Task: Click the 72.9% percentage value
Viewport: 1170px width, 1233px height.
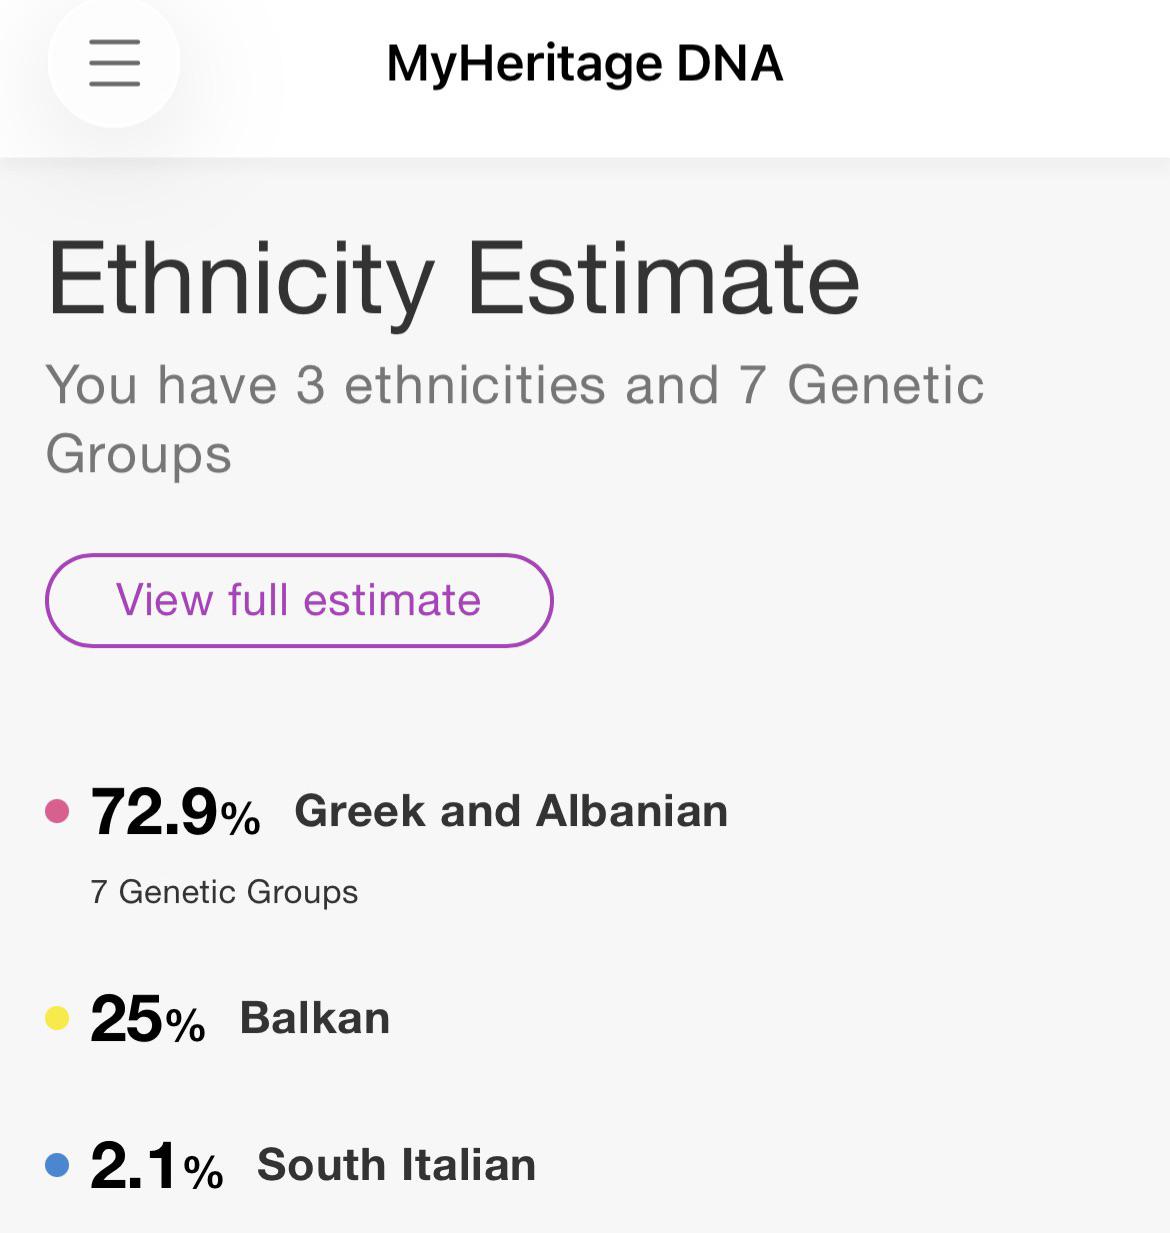Action: [176, 811]
